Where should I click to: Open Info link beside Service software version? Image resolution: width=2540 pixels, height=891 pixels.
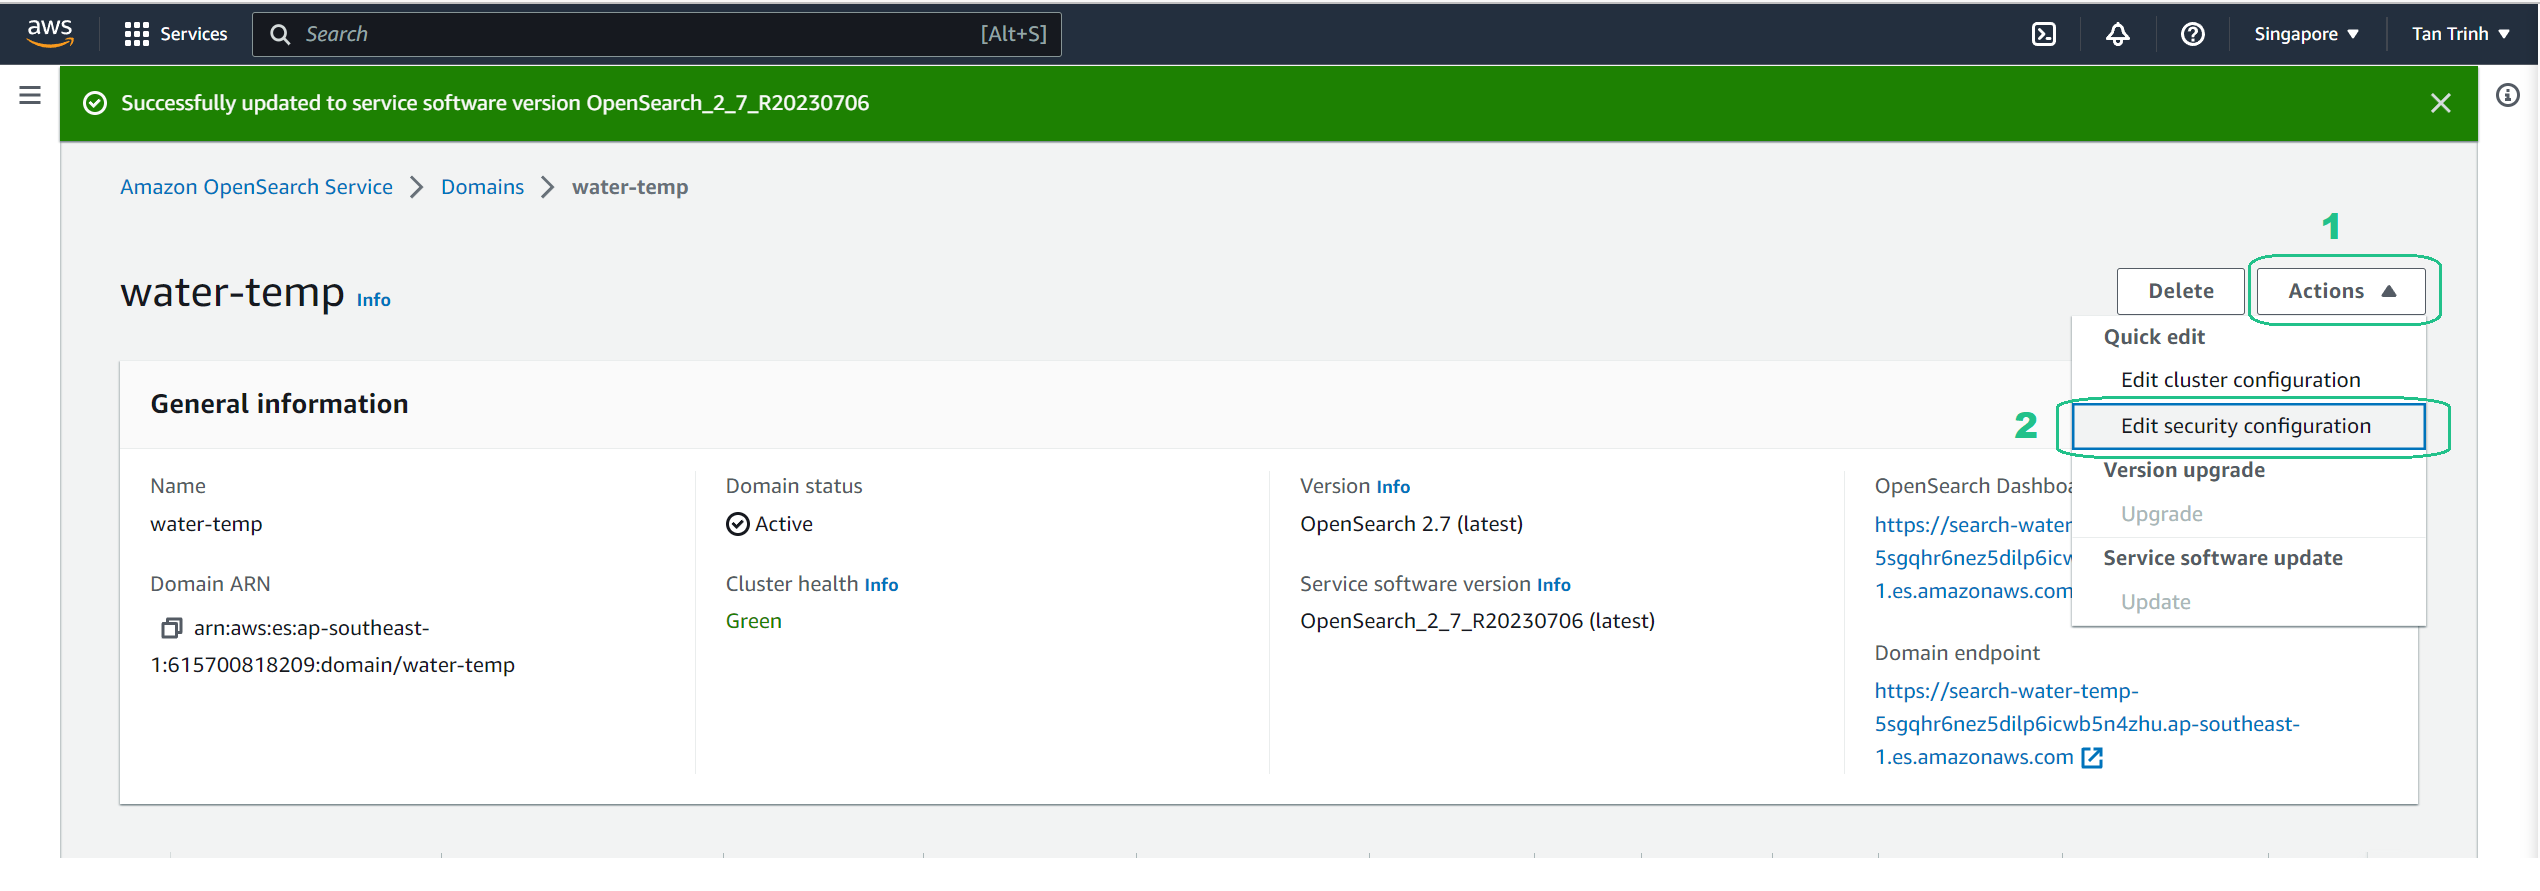tap(1553, 585)
